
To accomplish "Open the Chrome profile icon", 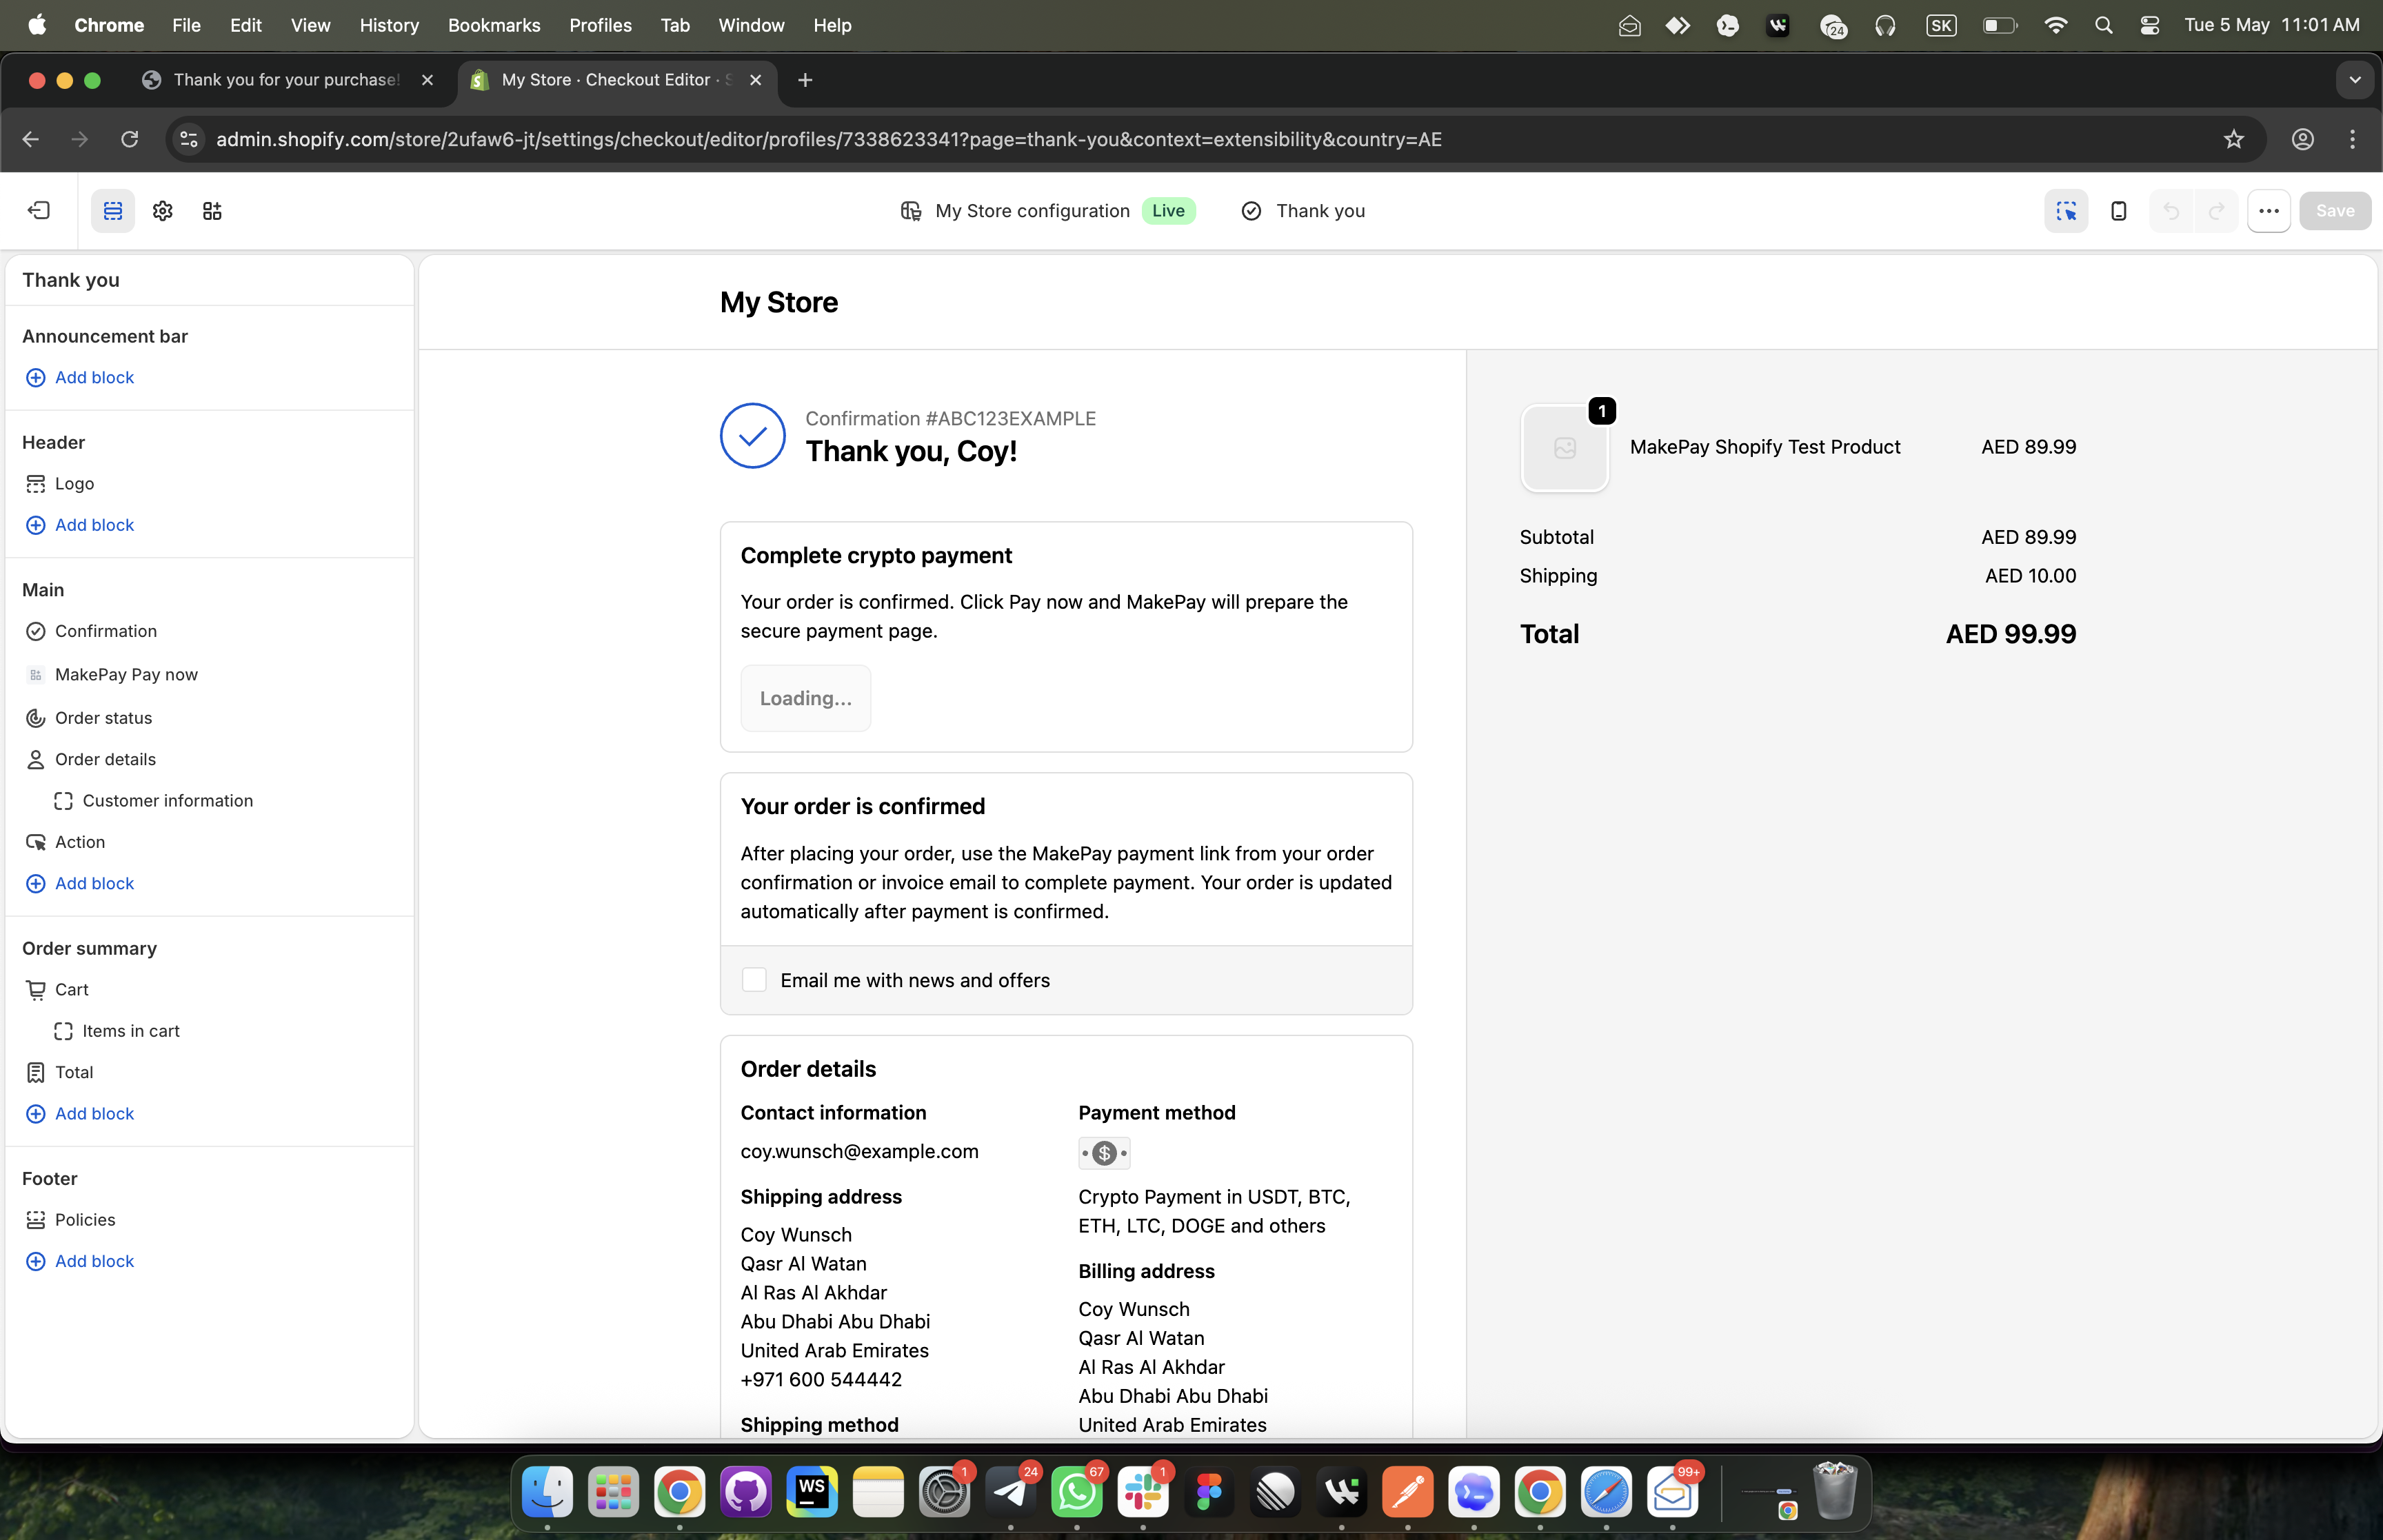I will pyautogui.click(x=2303, y=139).
